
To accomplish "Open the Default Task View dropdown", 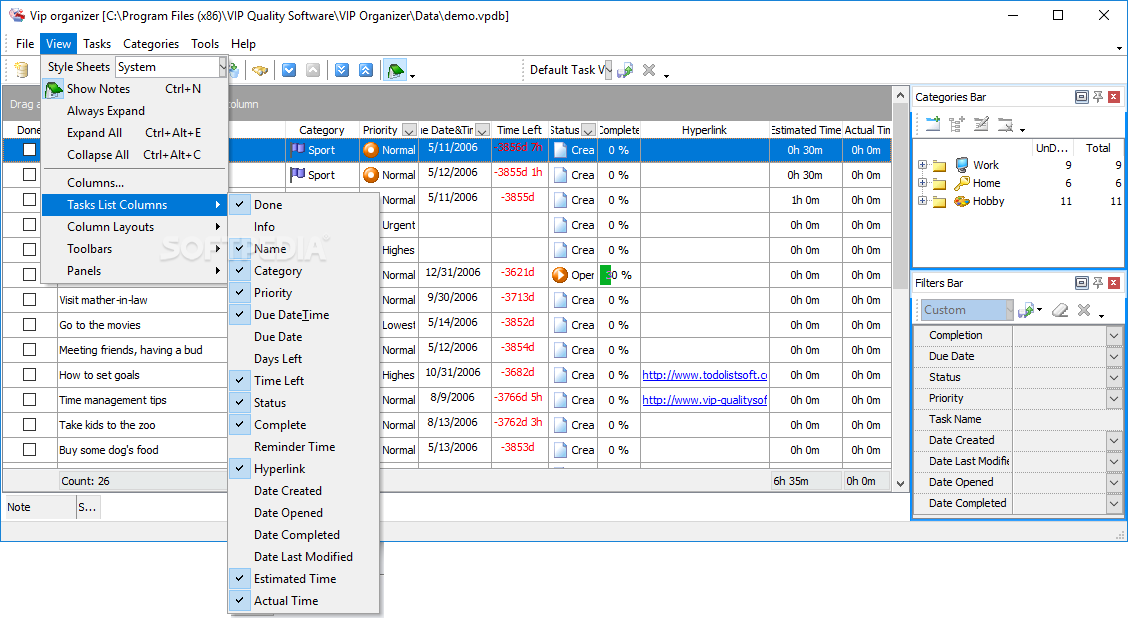I will click(608, 70).
